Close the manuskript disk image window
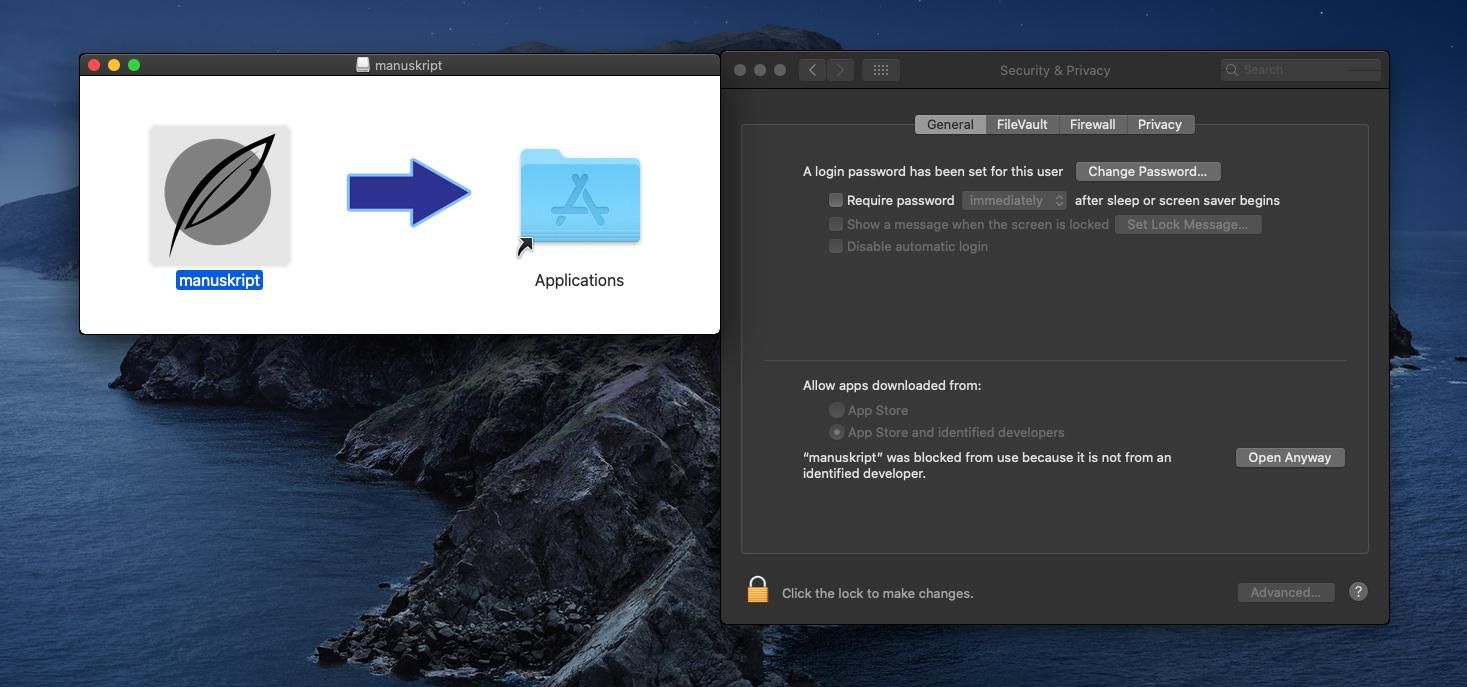 tap(94, 65)
